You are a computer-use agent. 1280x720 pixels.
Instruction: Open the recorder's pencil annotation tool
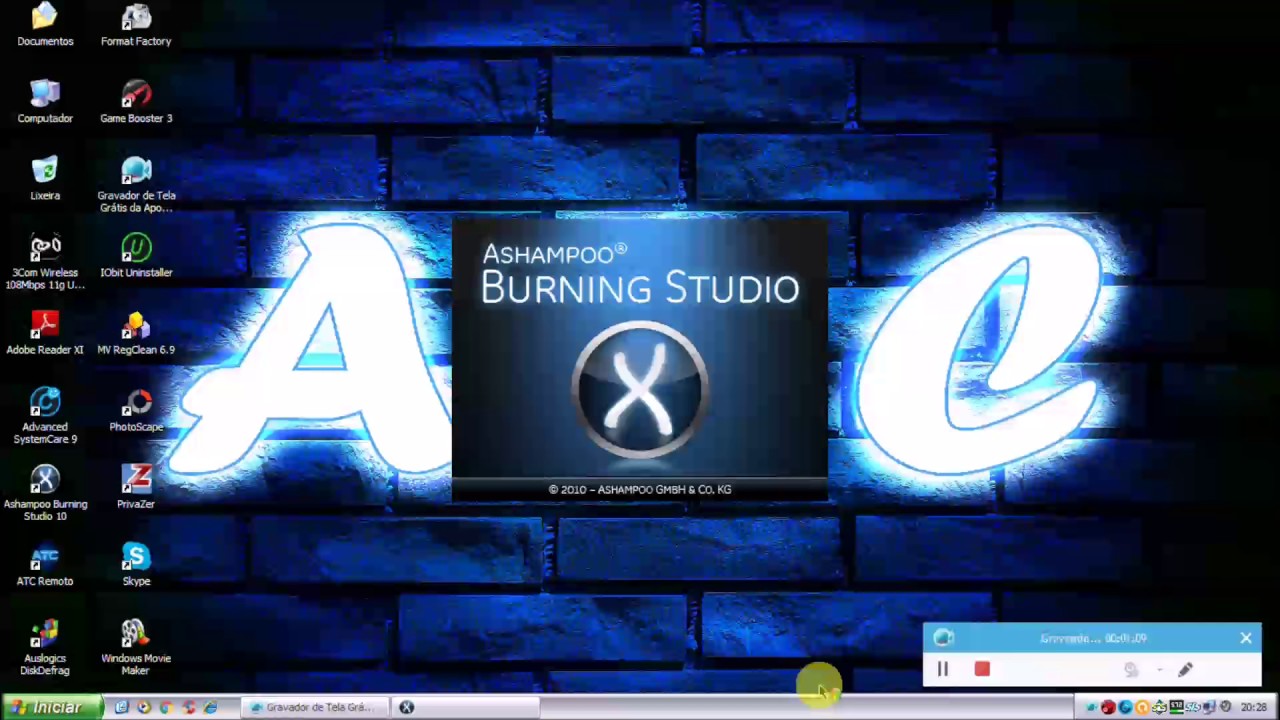(x=1185, y=670)
